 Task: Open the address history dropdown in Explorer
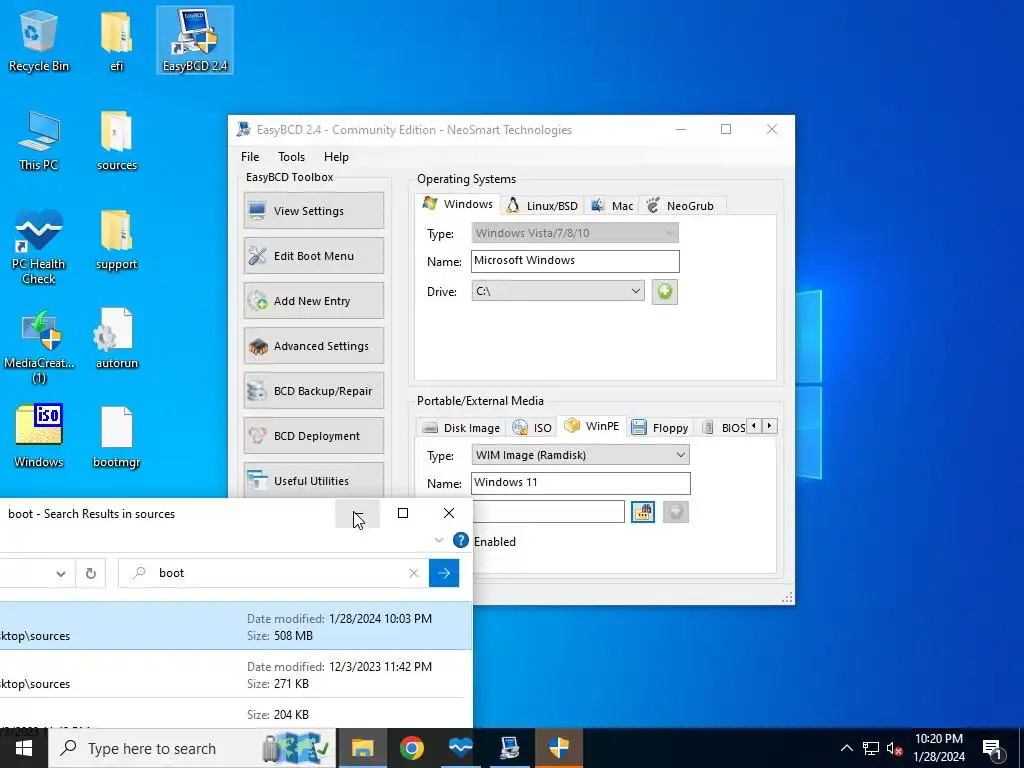pos(61,573)
